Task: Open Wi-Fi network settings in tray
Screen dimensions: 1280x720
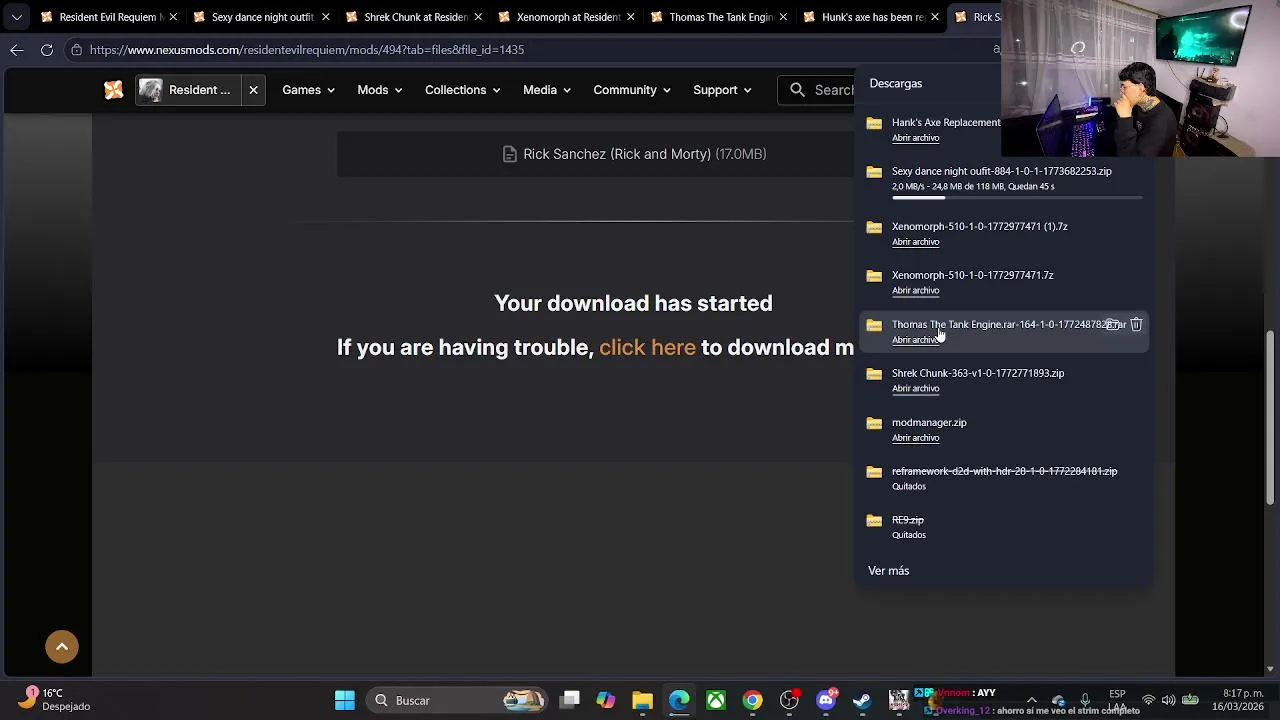Action: [x=1148, y=700]
